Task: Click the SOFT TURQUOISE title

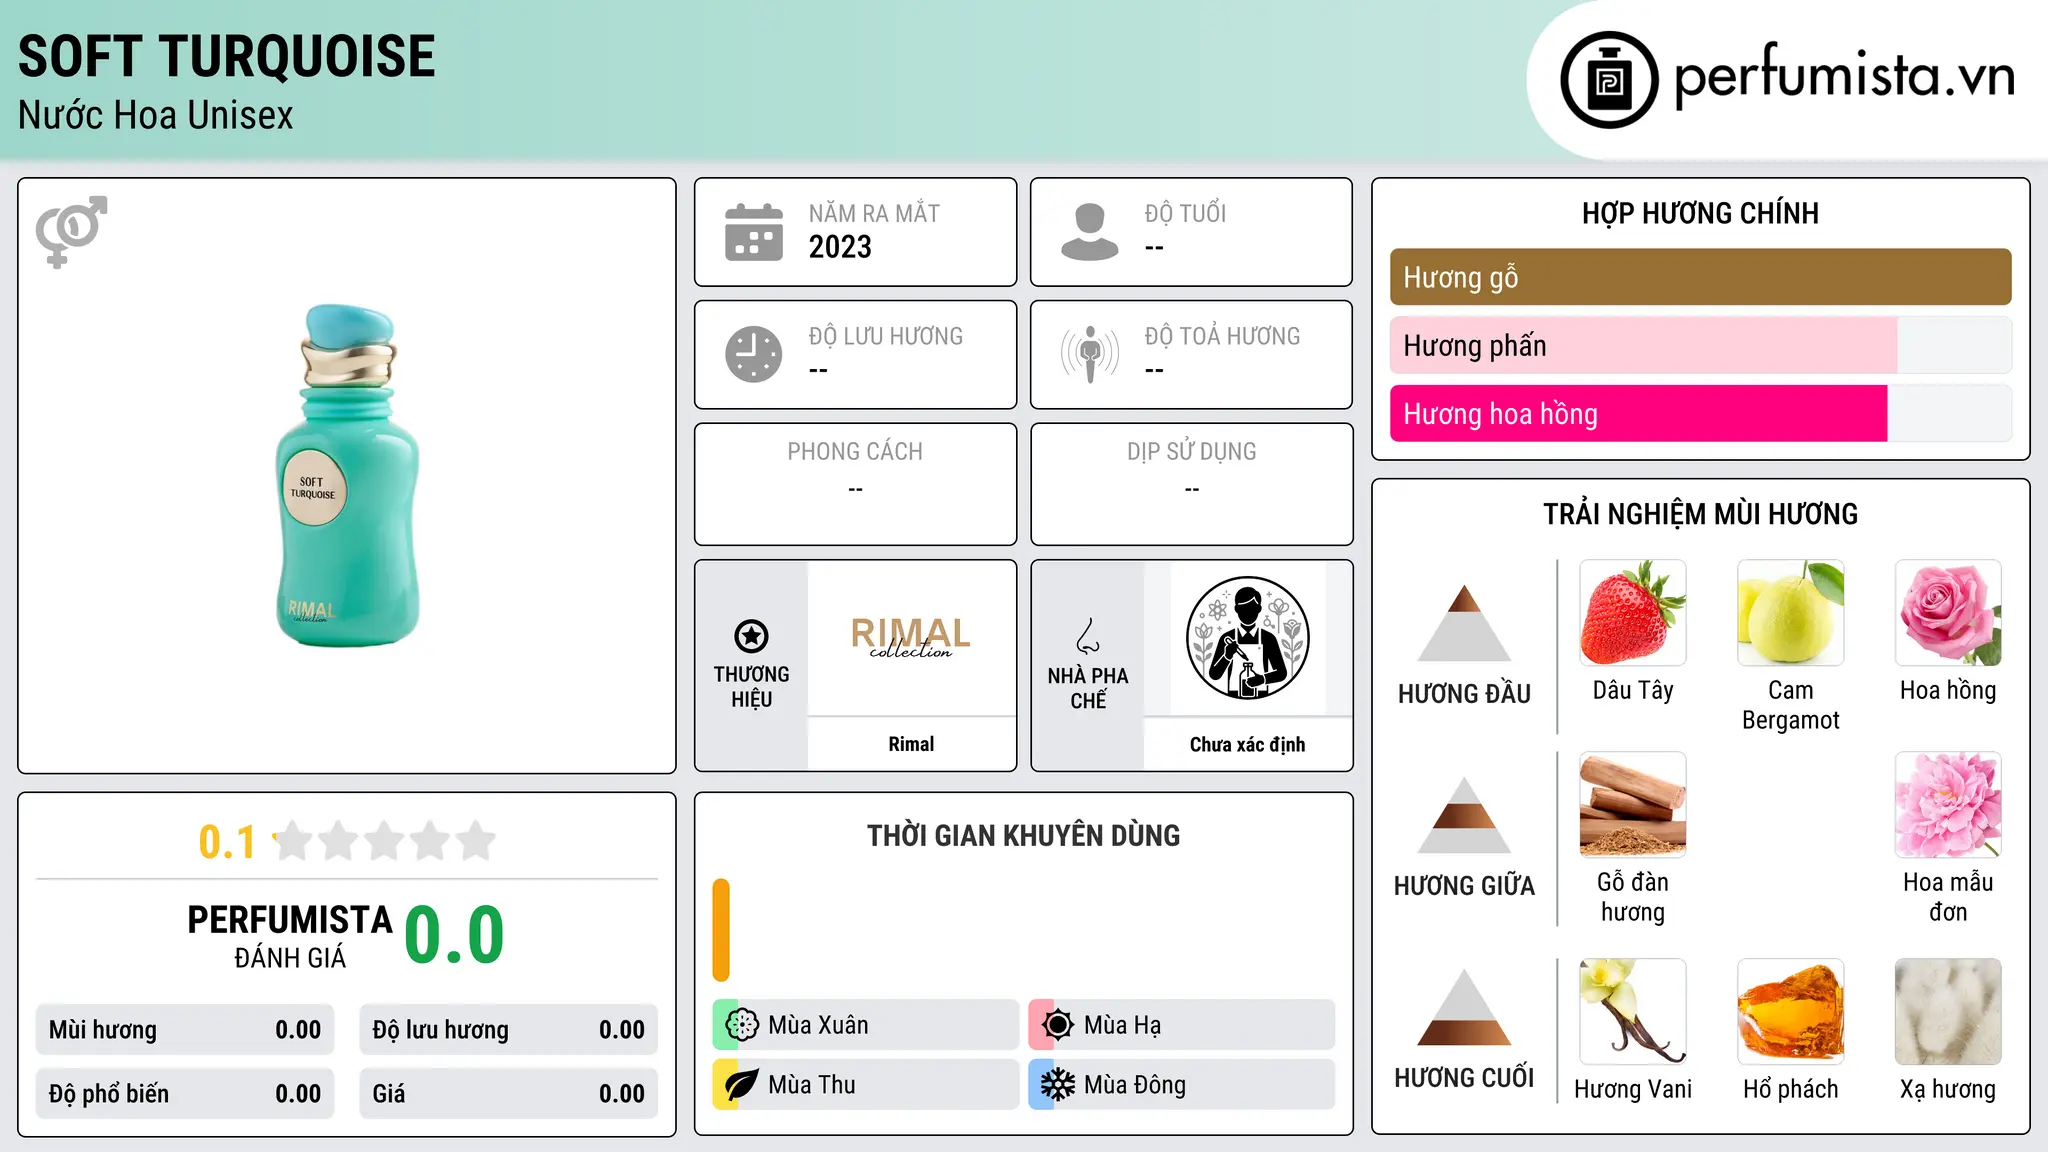Action: click(227, 56)
